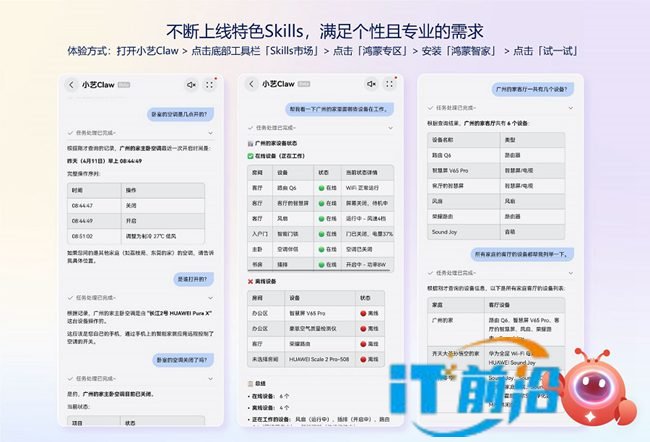This screenshot has width=650, height=442.
Task: Open the four-dot menu in left panel
Action: (x=210, y=85)
